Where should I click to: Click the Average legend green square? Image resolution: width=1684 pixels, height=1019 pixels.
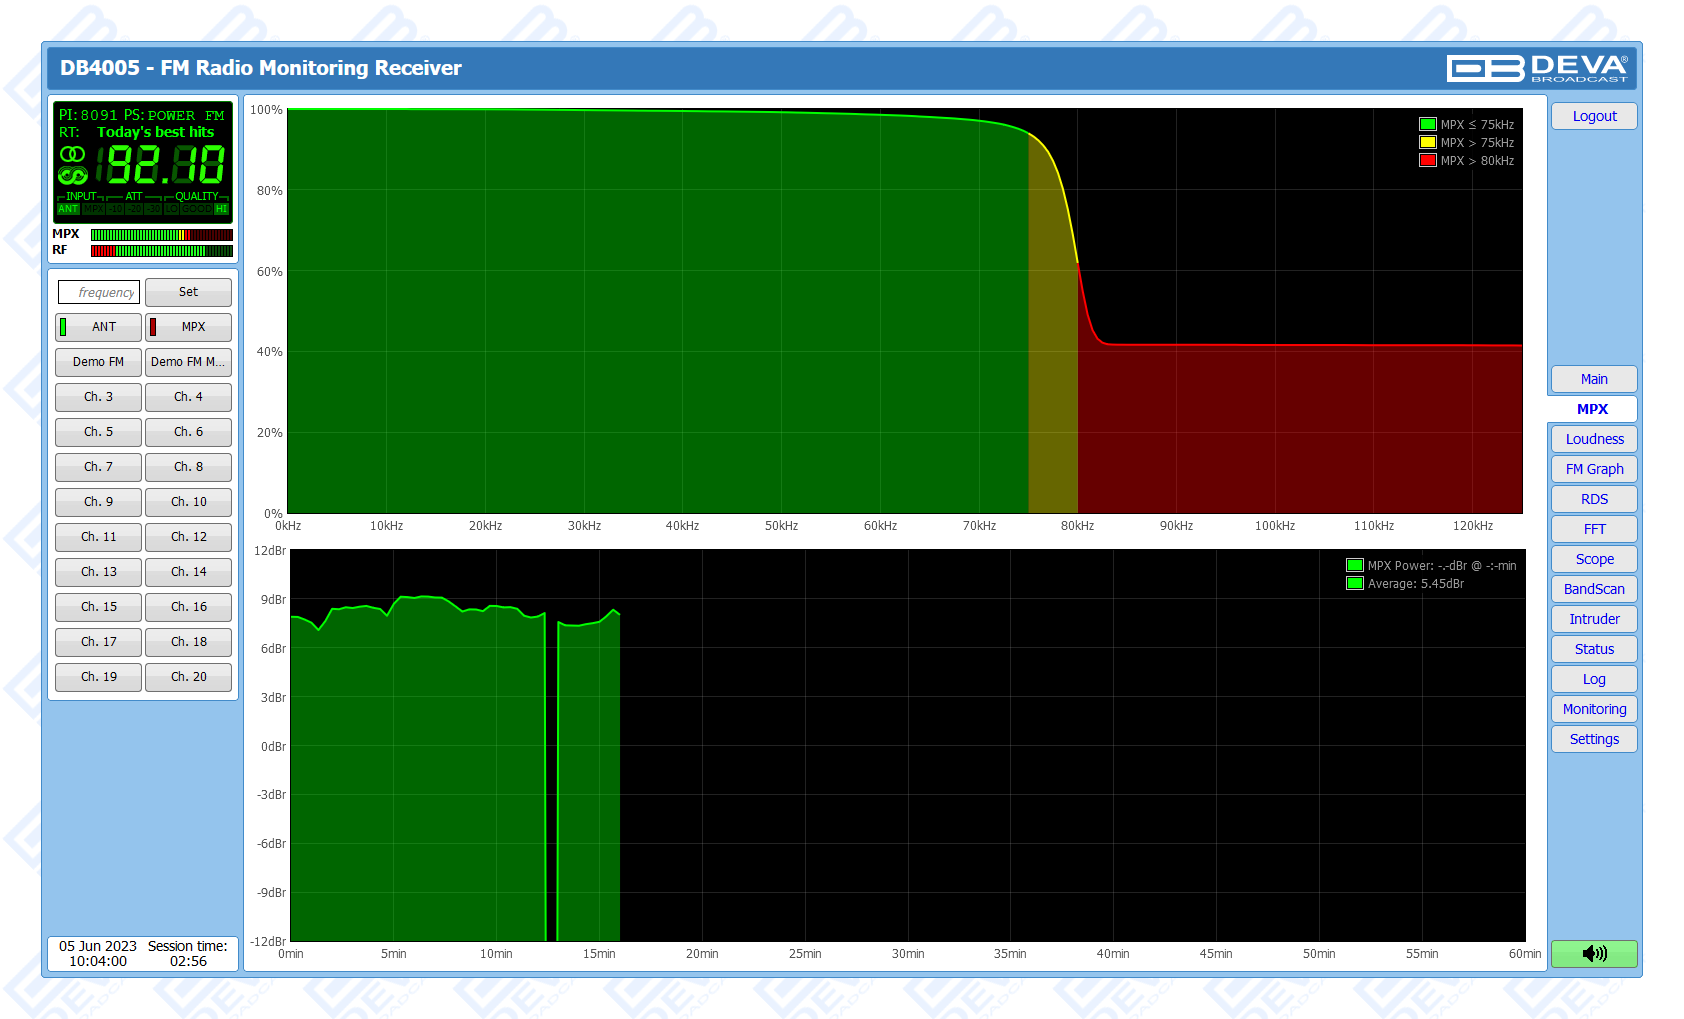point(1354,584)
